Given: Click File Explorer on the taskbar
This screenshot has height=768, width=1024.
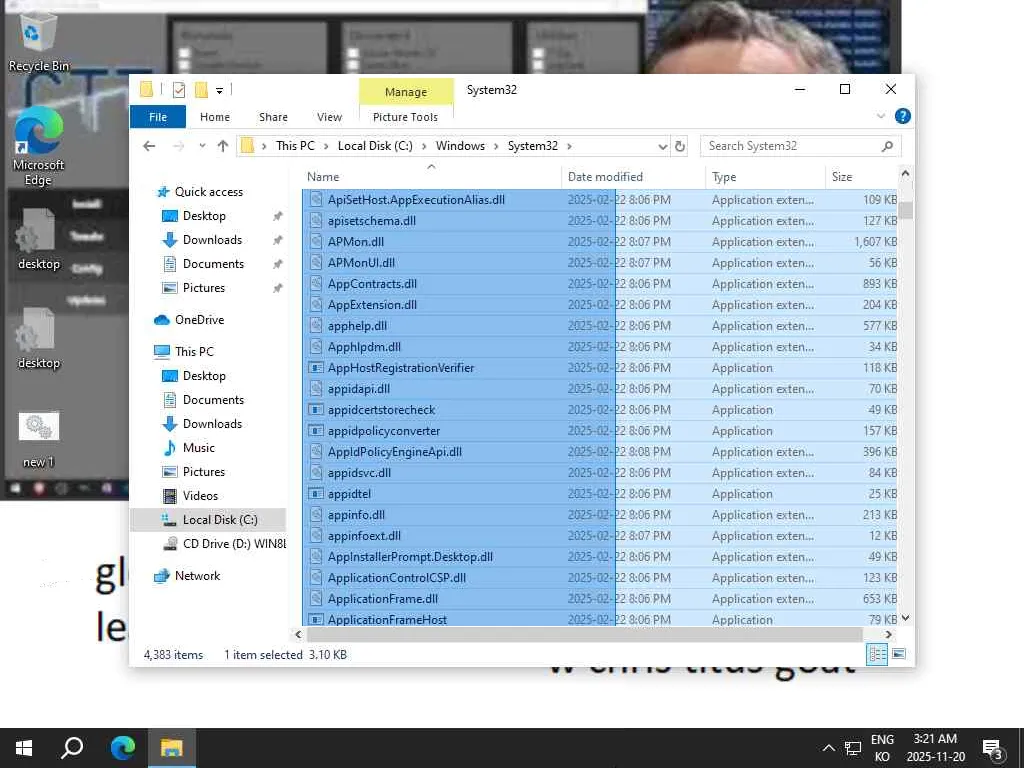Looking at the screenshot, I should tap(172, 748).
